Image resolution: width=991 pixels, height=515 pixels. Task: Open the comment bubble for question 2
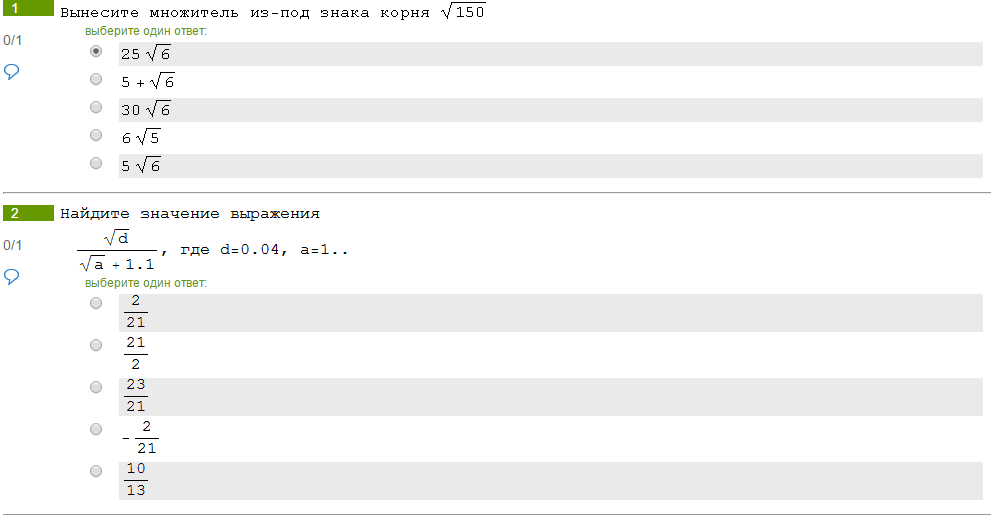click(13, 276)
